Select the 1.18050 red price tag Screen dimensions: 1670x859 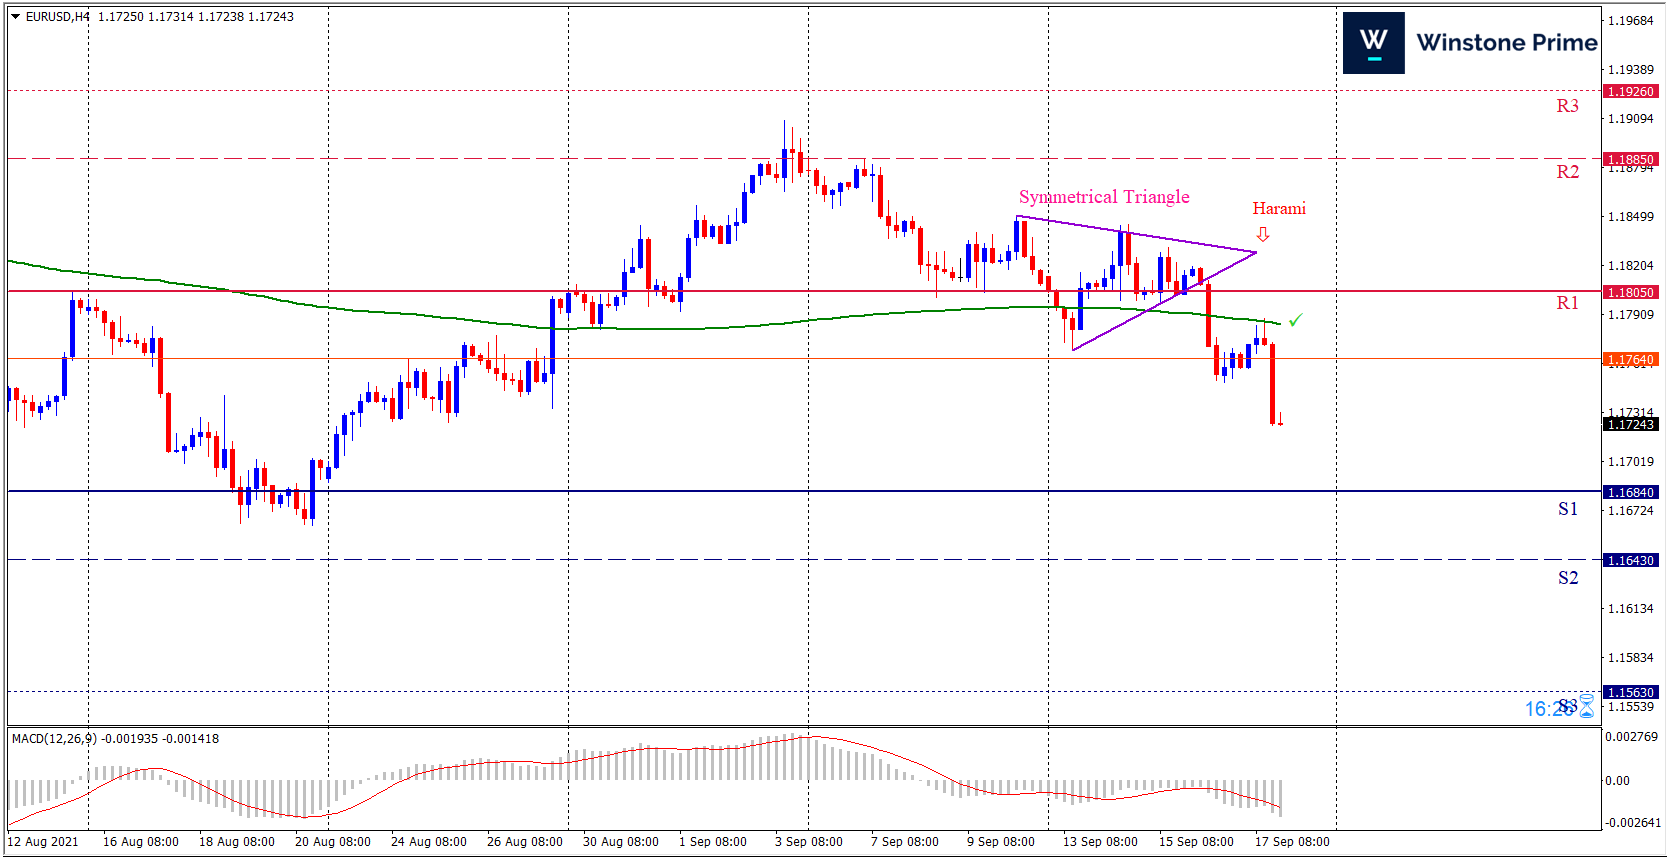point(1630,292)
